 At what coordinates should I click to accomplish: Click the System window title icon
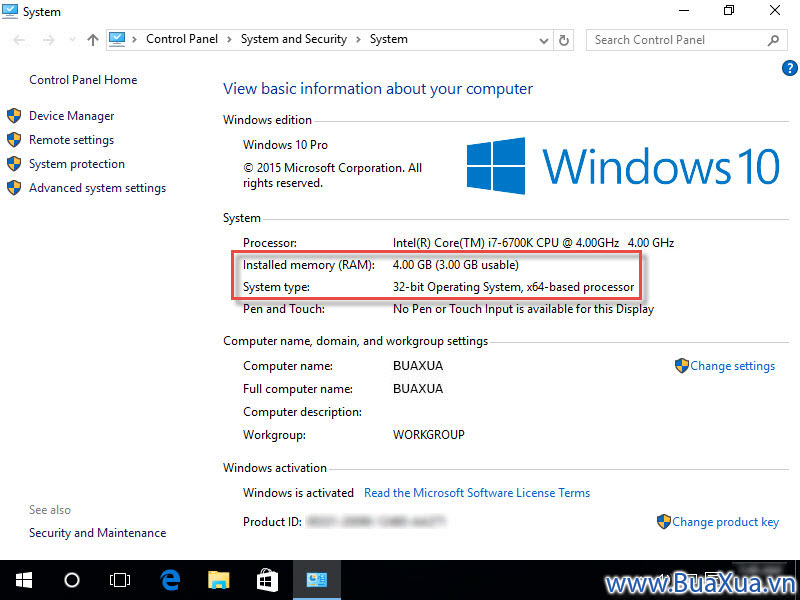pos(10,11)
